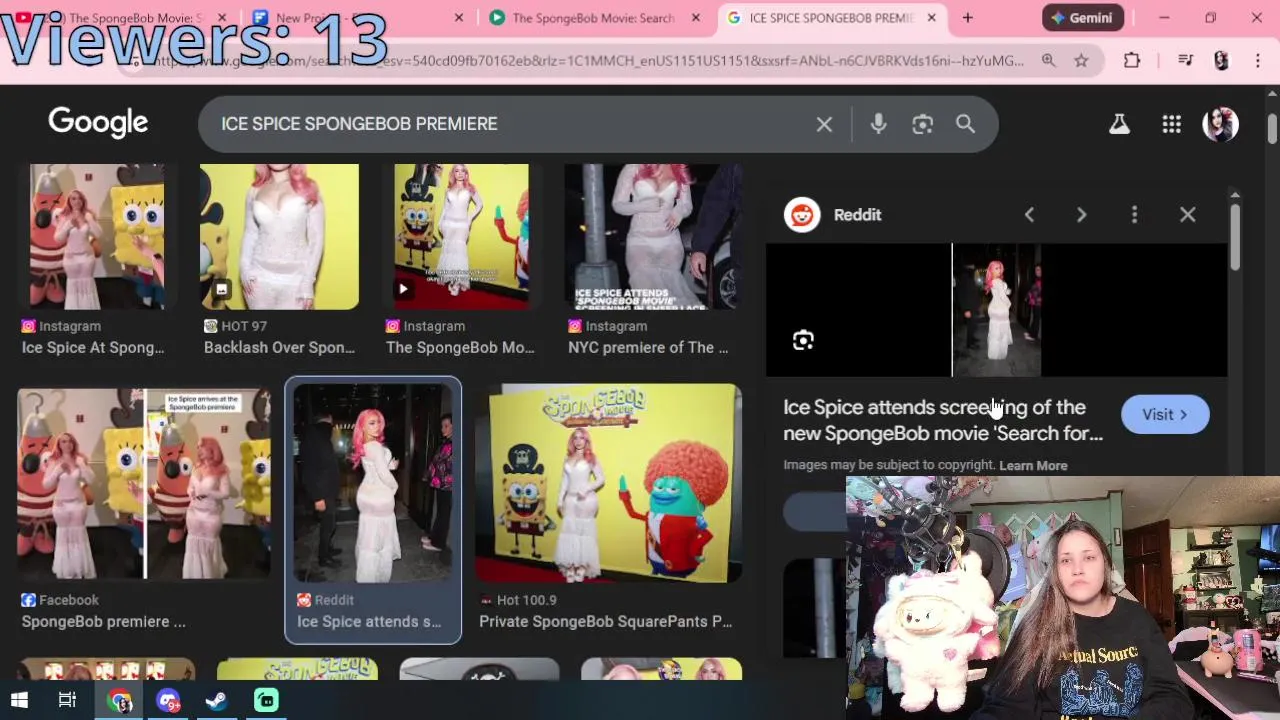
Task: Open the Chrome extensions puzzle icon
Action: [1132, 61]
